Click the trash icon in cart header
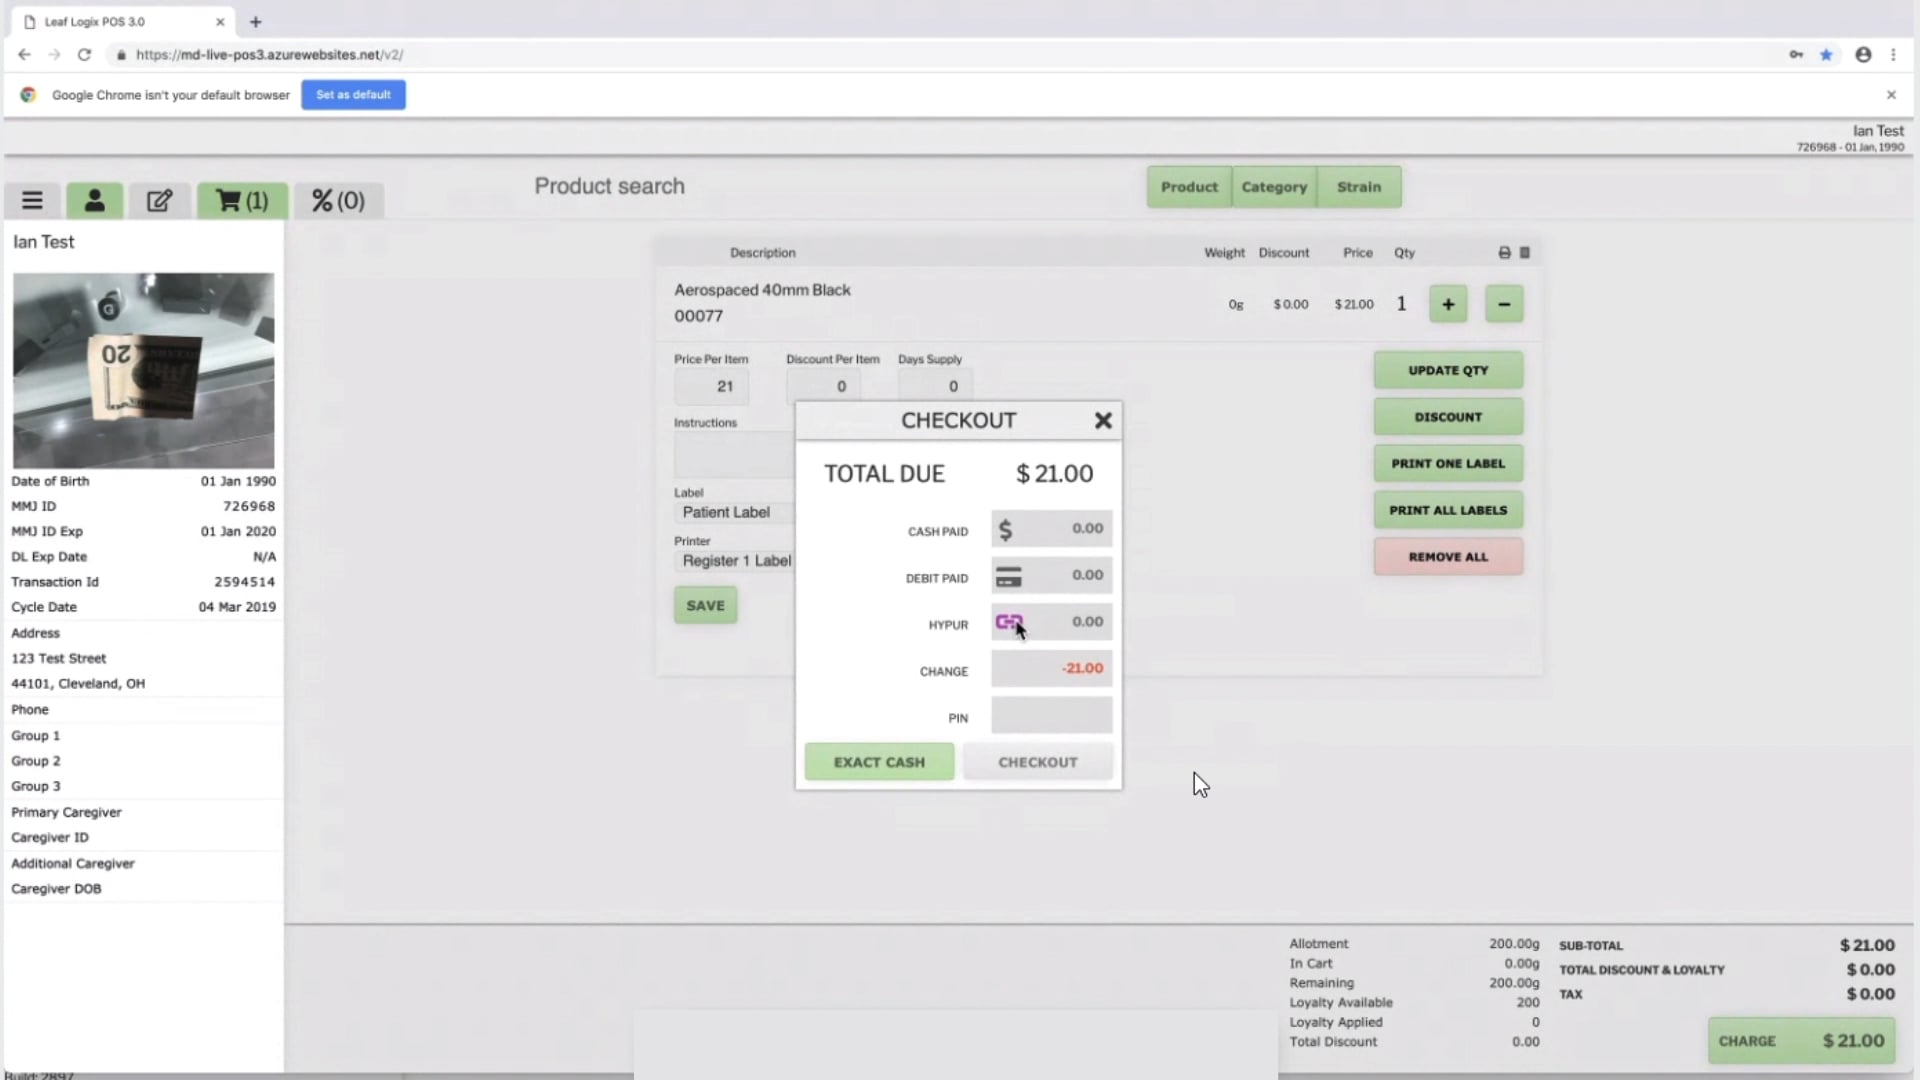This screenshot has height=1080, width=1920. point(1525,253)
